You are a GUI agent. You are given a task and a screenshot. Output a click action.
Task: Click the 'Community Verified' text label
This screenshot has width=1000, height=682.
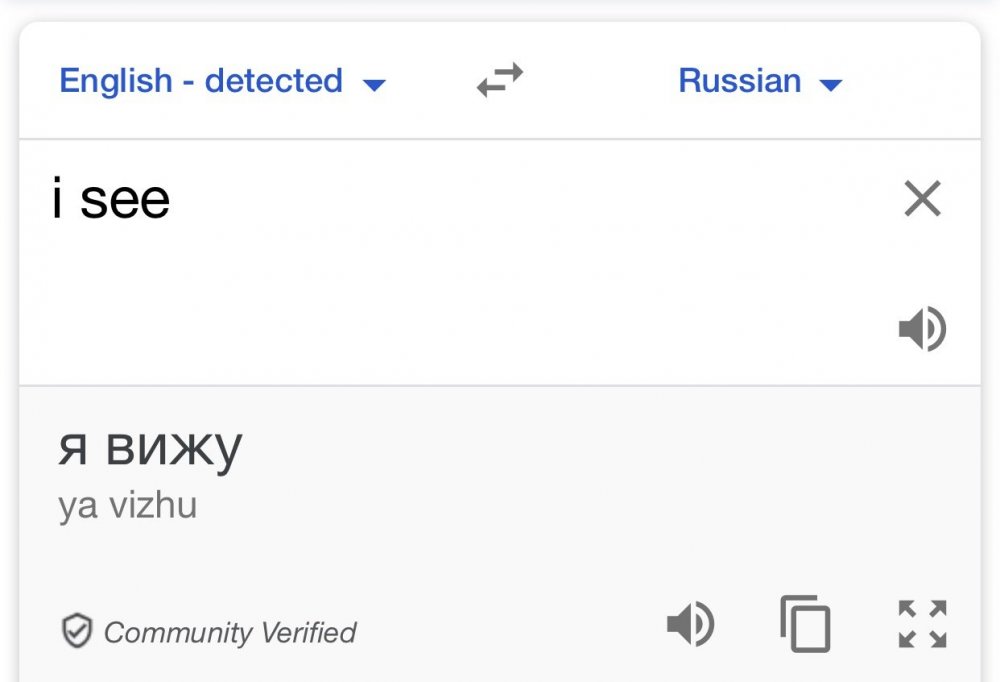click(x=230, y=633)
